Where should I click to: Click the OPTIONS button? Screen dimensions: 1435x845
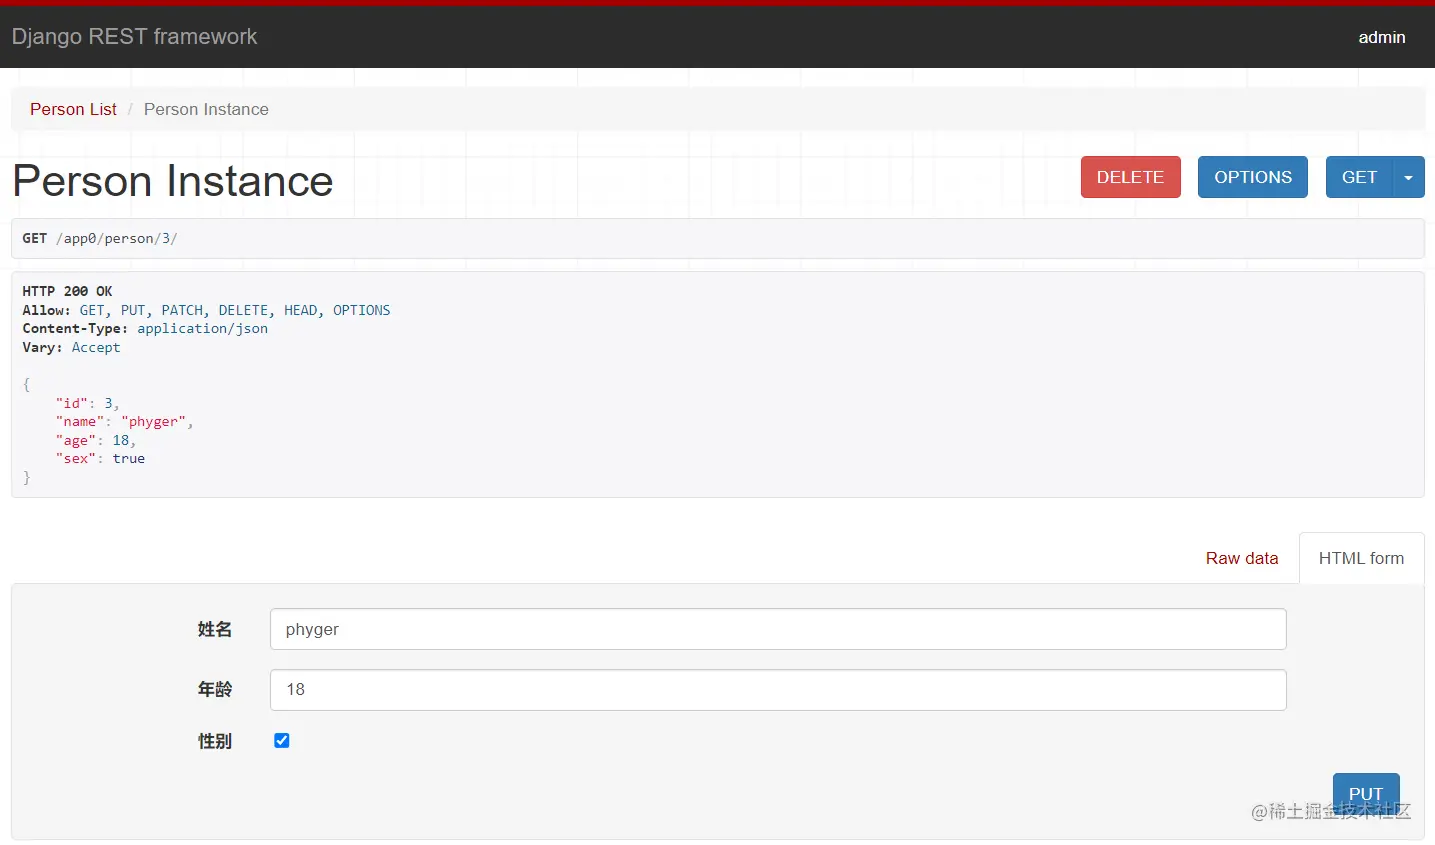pos(1252,177)
